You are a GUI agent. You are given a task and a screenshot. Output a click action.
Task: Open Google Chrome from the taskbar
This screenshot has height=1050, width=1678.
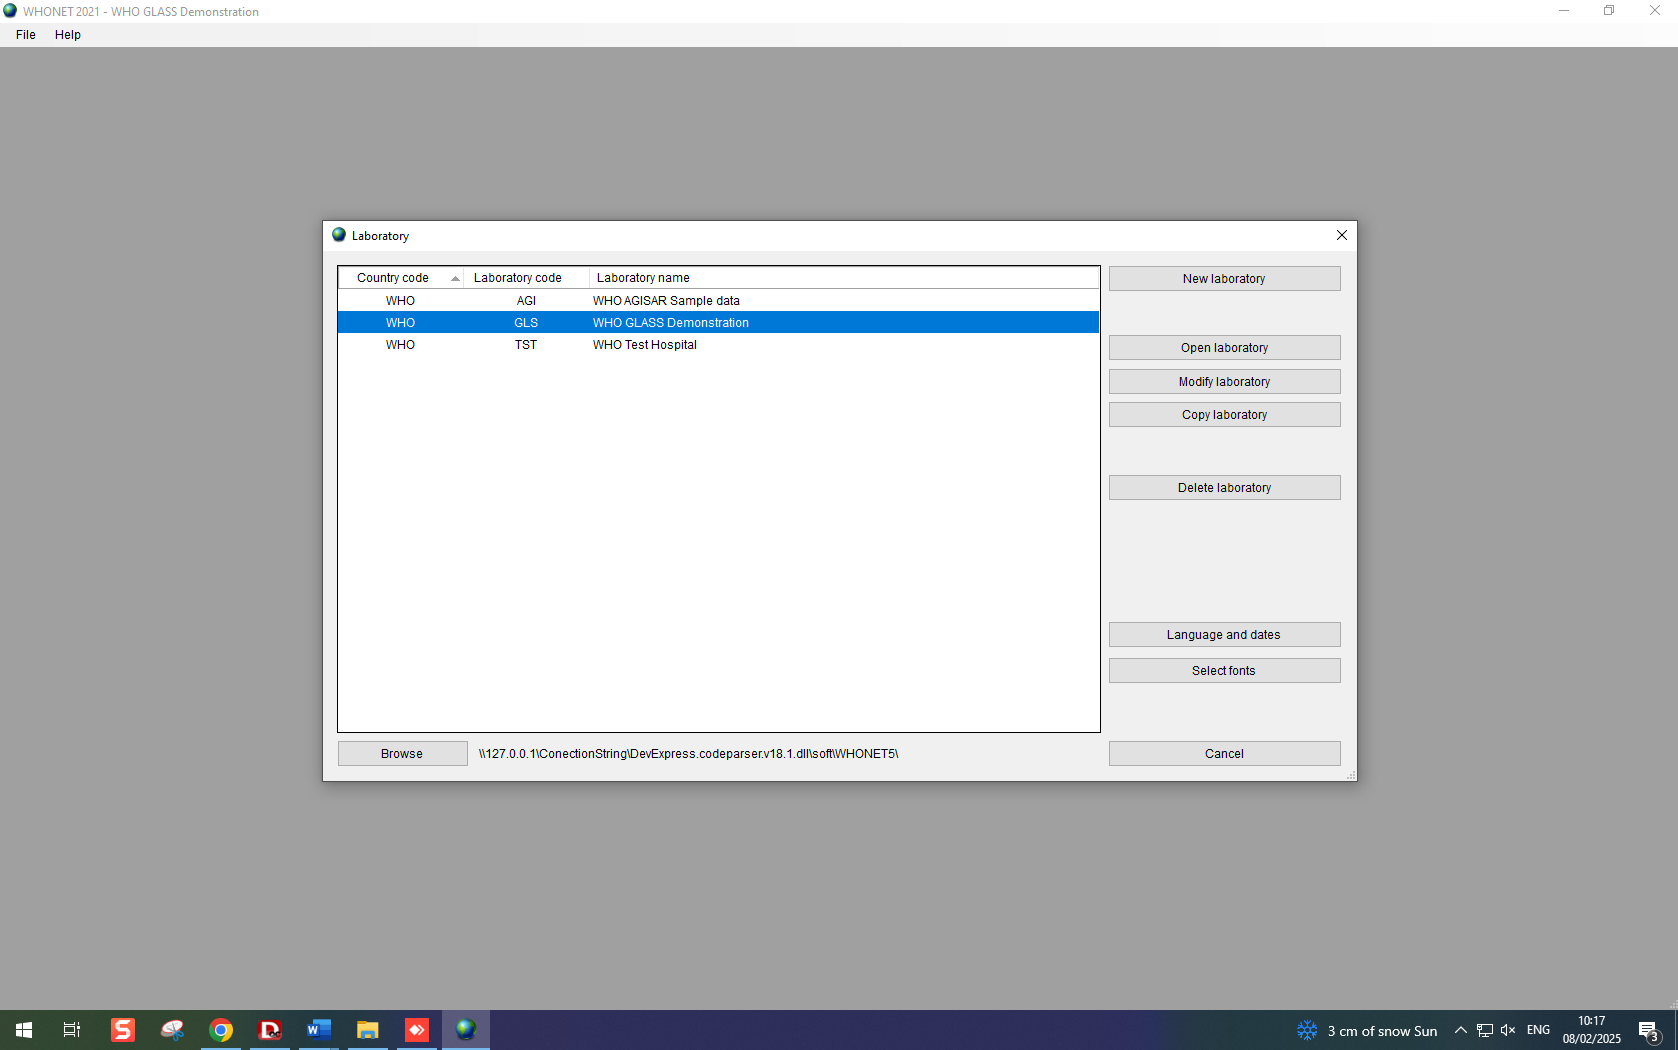[x=221, y=1029]
